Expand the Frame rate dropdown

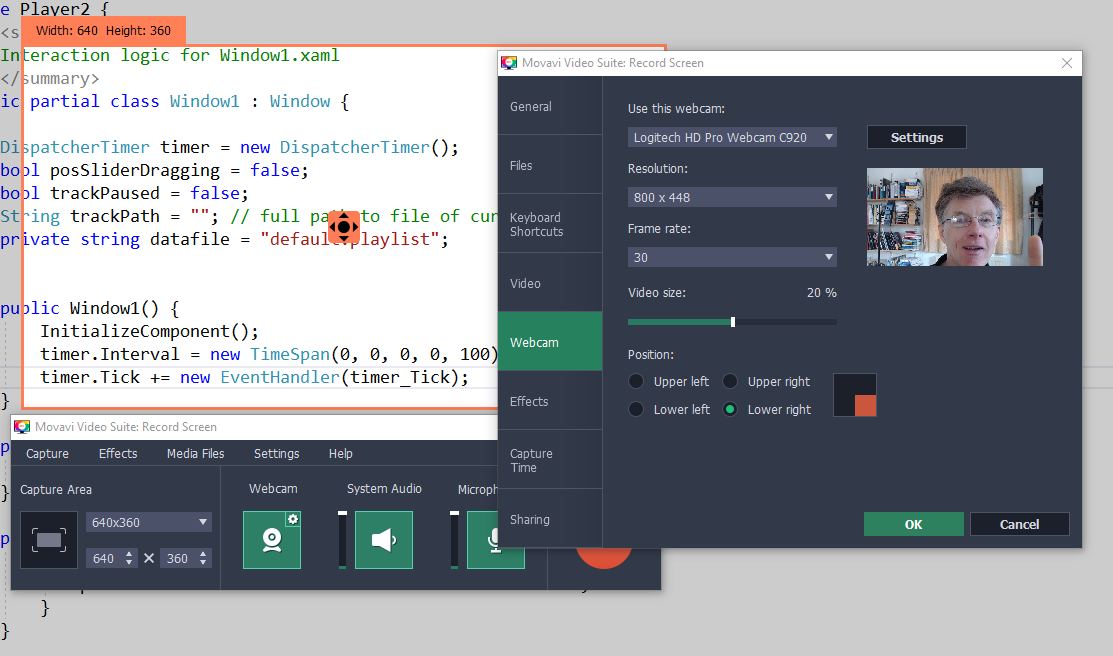pos(732,257)
